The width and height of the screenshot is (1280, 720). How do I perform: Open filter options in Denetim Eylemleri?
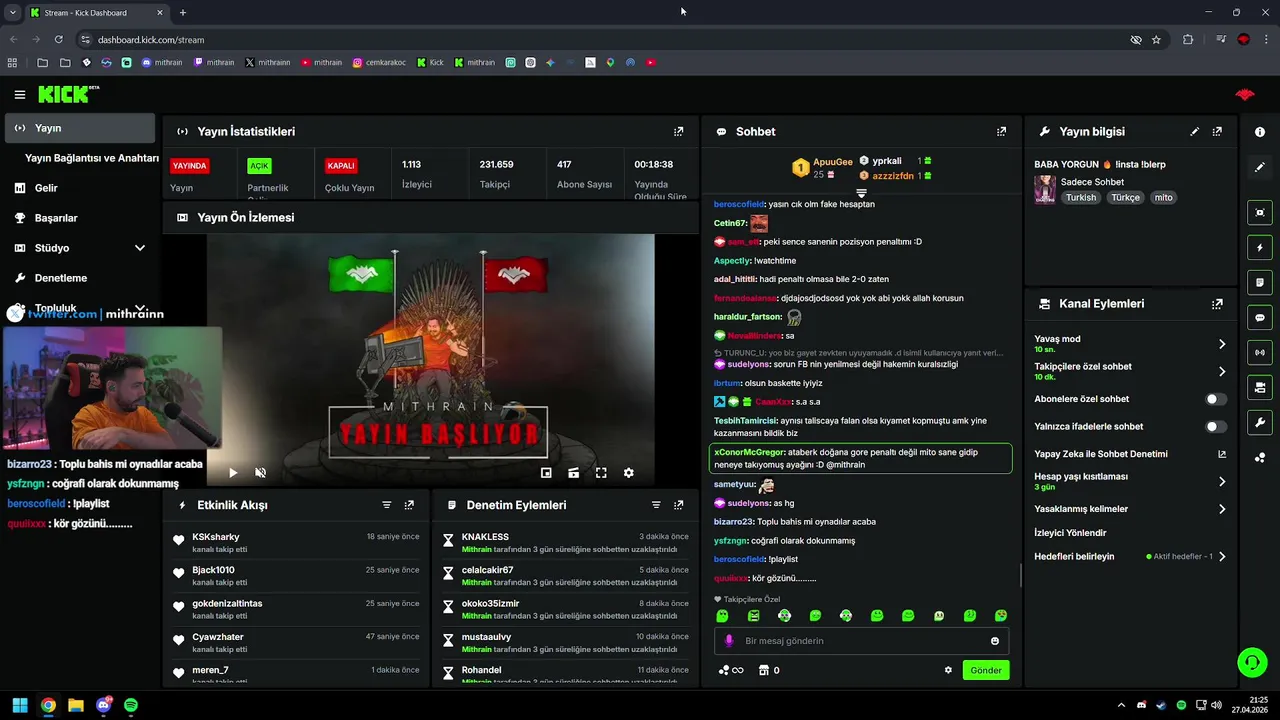pyautogui.click(x=656, y=505)
